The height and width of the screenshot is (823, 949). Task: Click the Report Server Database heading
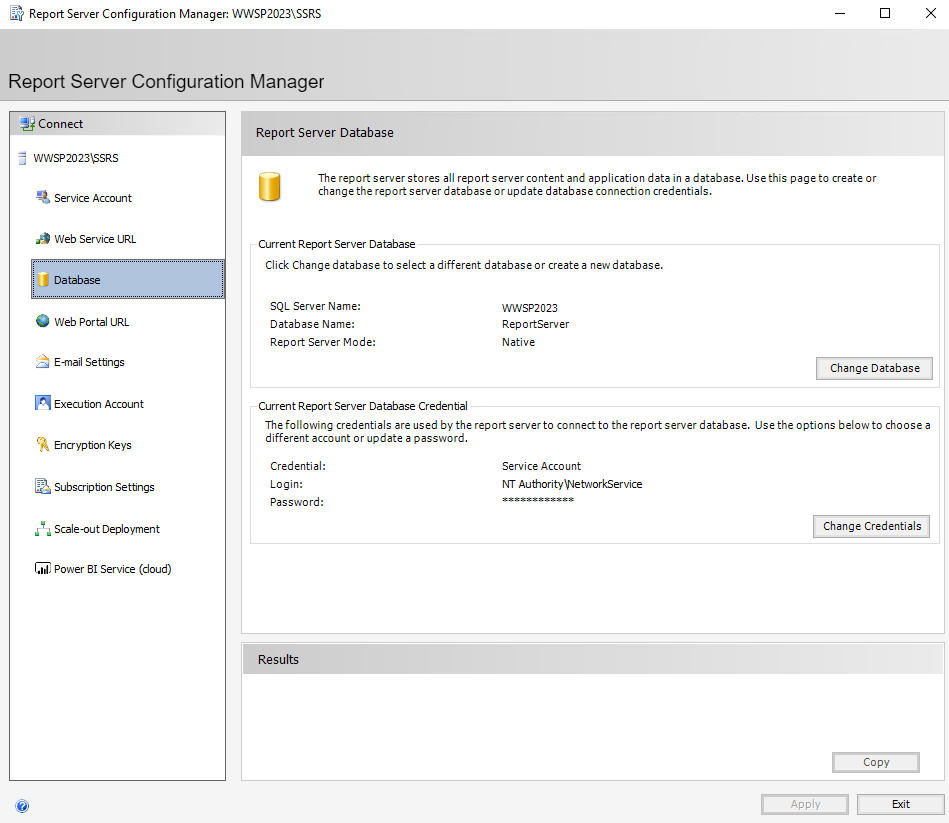tap(324, 133)
